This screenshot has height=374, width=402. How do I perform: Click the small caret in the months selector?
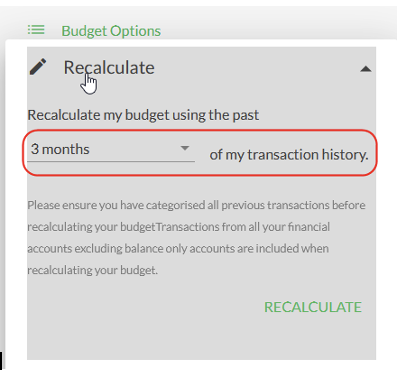pos(185,148)
